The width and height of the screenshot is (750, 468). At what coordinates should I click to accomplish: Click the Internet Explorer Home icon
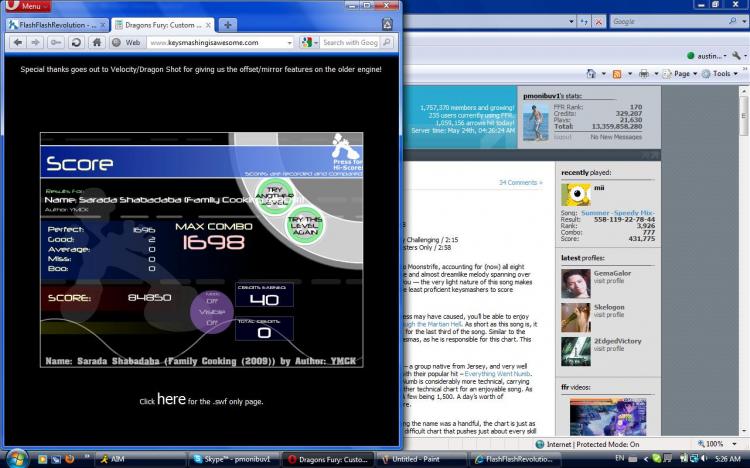click(591, 74)
